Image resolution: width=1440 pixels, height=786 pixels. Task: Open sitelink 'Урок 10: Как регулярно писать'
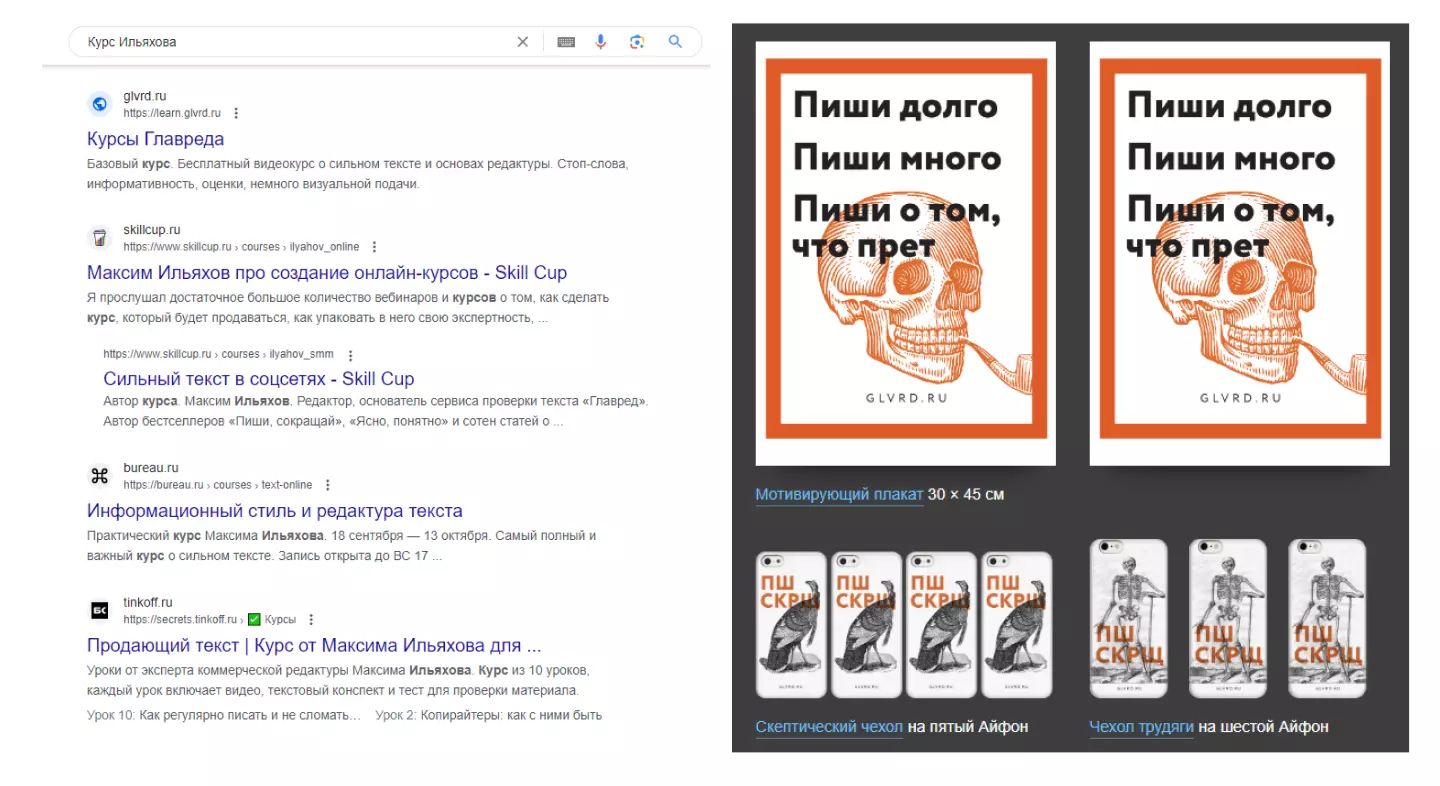223,715
